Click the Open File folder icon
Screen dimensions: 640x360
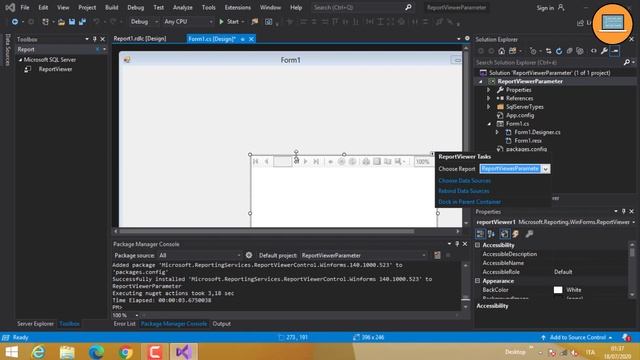[61, 22]
